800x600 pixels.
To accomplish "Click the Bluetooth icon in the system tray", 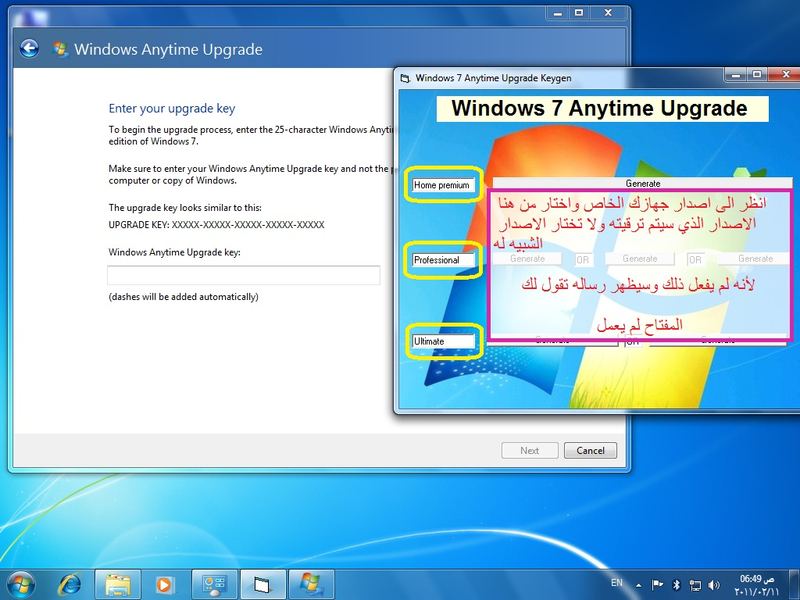I will 676,584.
